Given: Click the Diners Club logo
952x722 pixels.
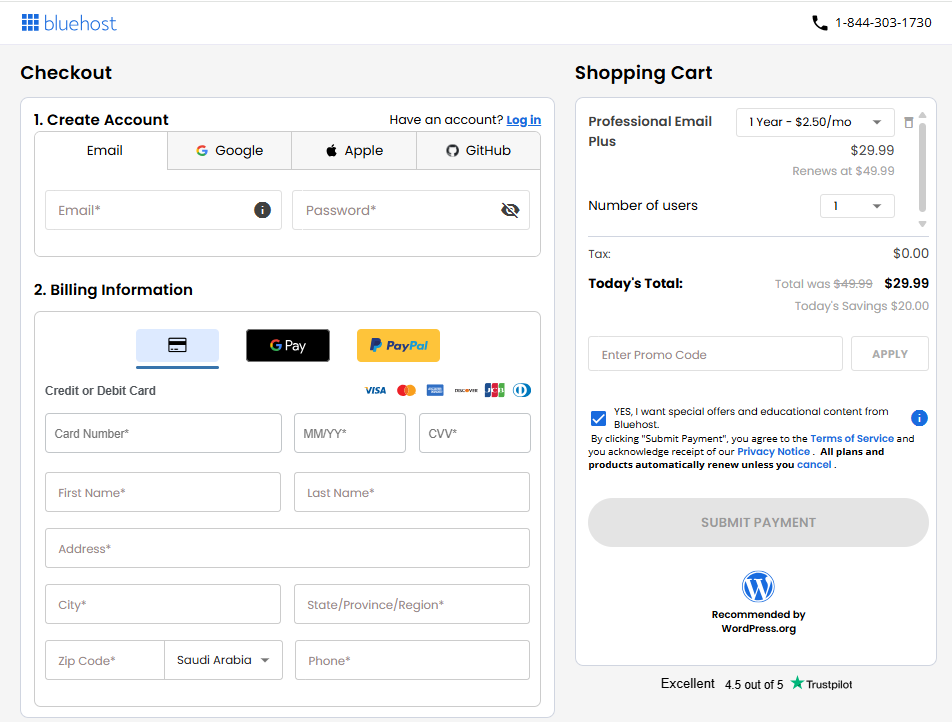Looking at the screenshot, I should (x=522, y=390).
